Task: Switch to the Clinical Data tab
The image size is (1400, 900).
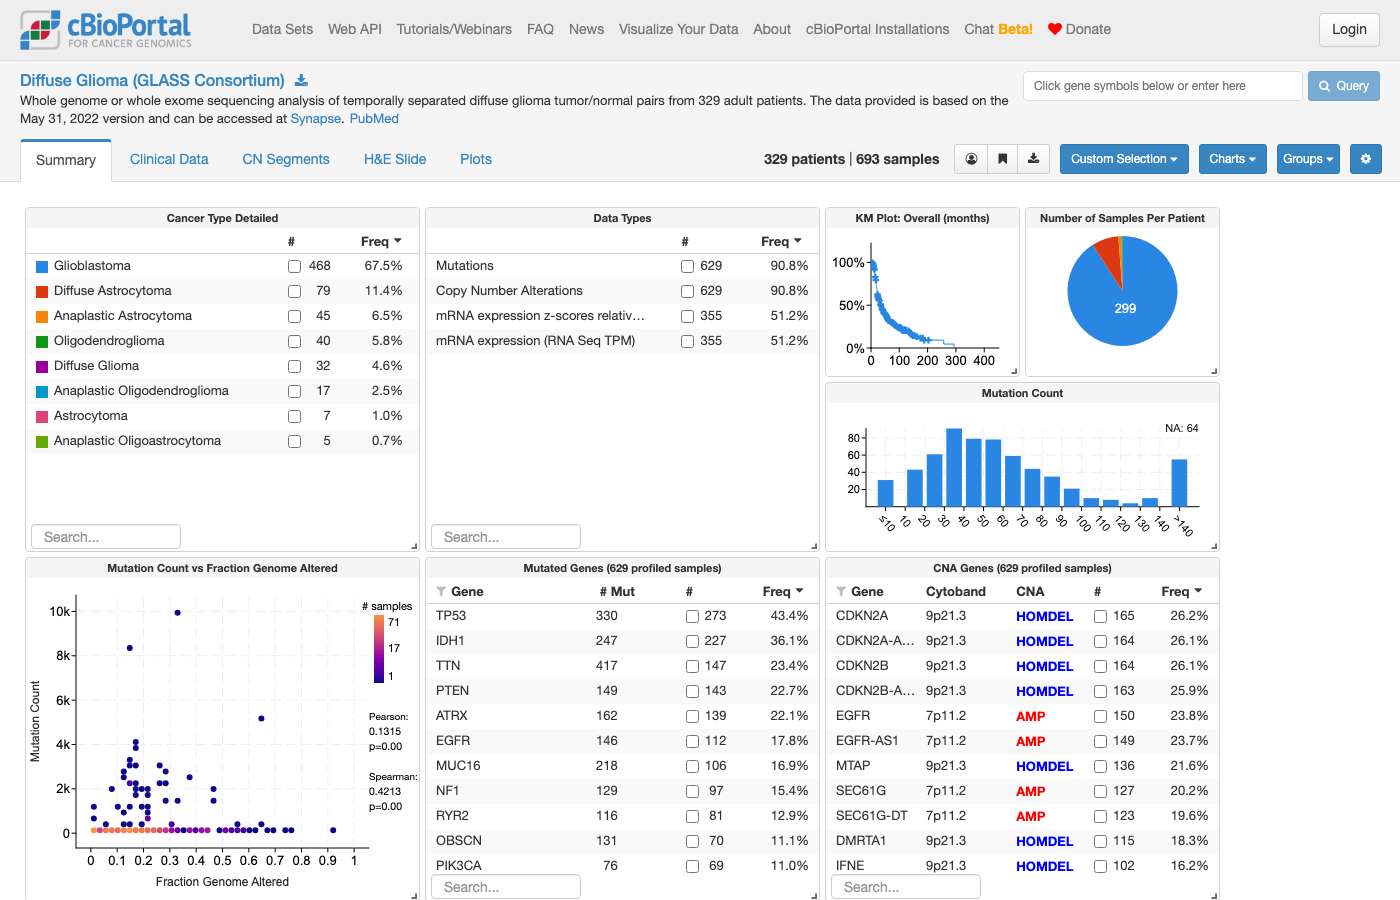Action: [169, 159]
